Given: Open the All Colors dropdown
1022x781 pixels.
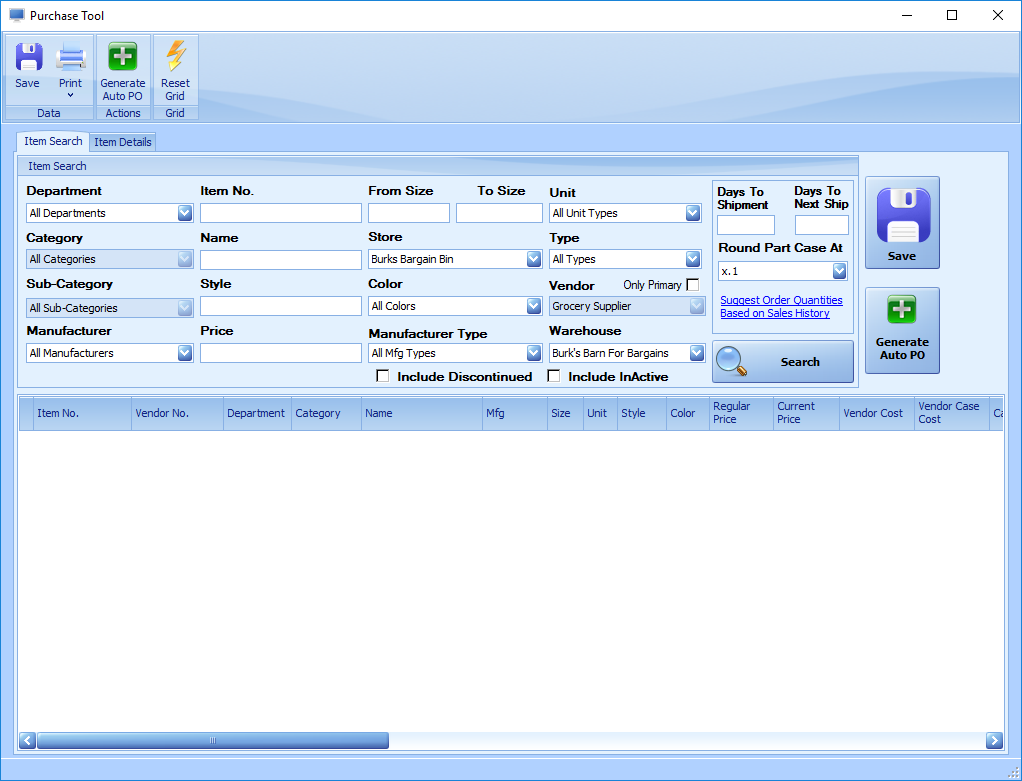Looking at the screenshot, I should [533, 306].
